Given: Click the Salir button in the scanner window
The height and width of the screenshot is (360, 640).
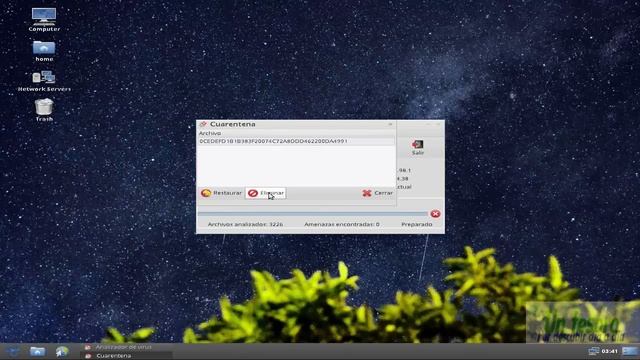Looking at the screenshot, I should (x=418, y=147).
